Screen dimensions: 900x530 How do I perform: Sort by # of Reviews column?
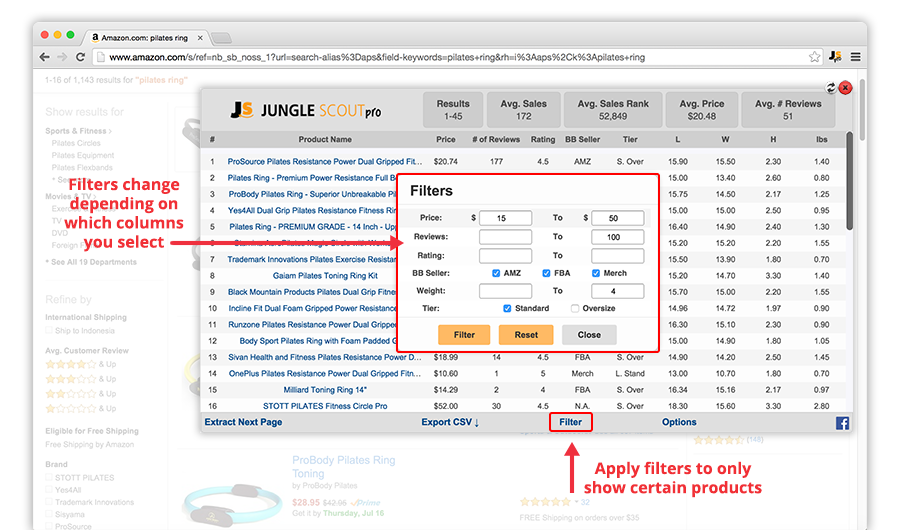pos(496,140)
